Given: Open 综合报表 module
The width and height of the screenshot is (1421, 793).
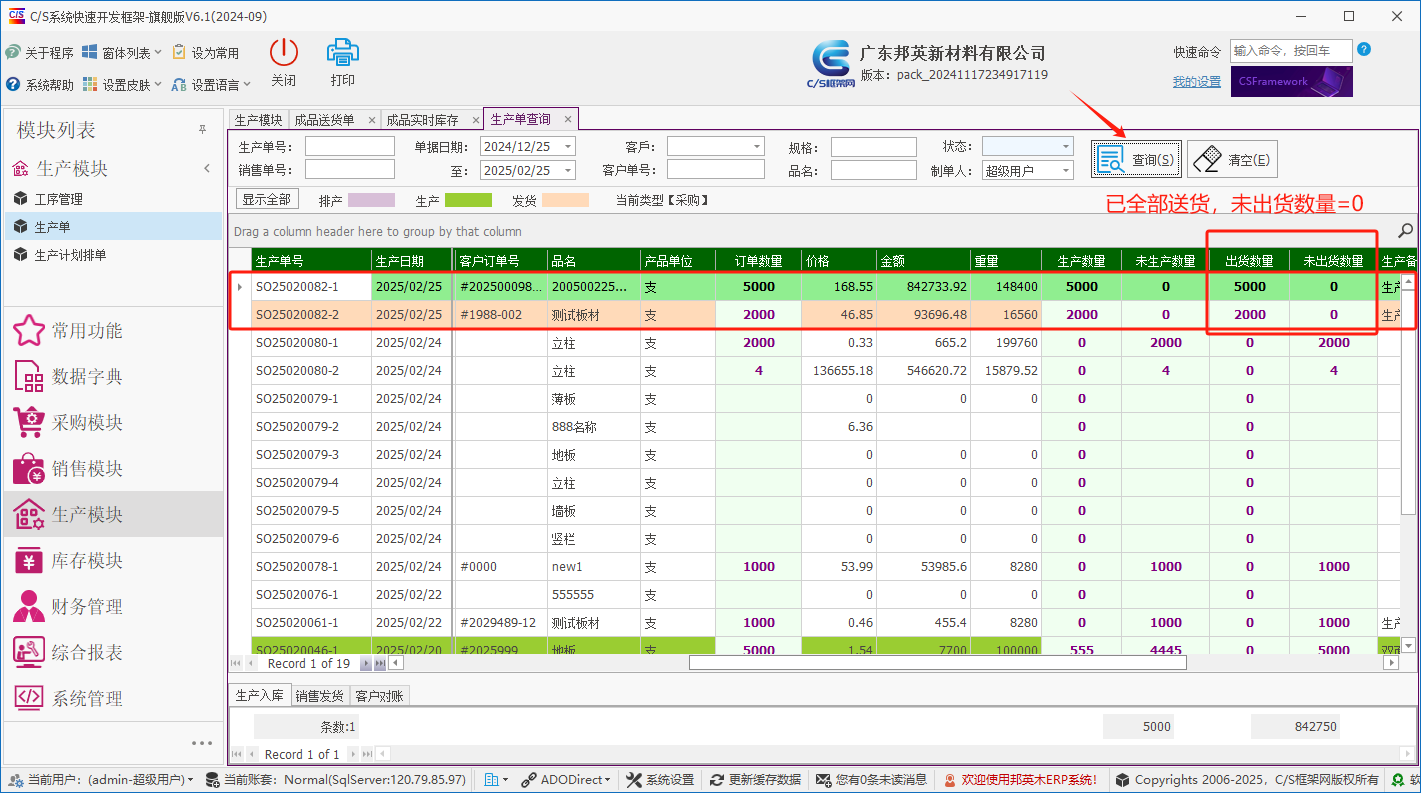Looking at the screenshot, I should (113, 653).
